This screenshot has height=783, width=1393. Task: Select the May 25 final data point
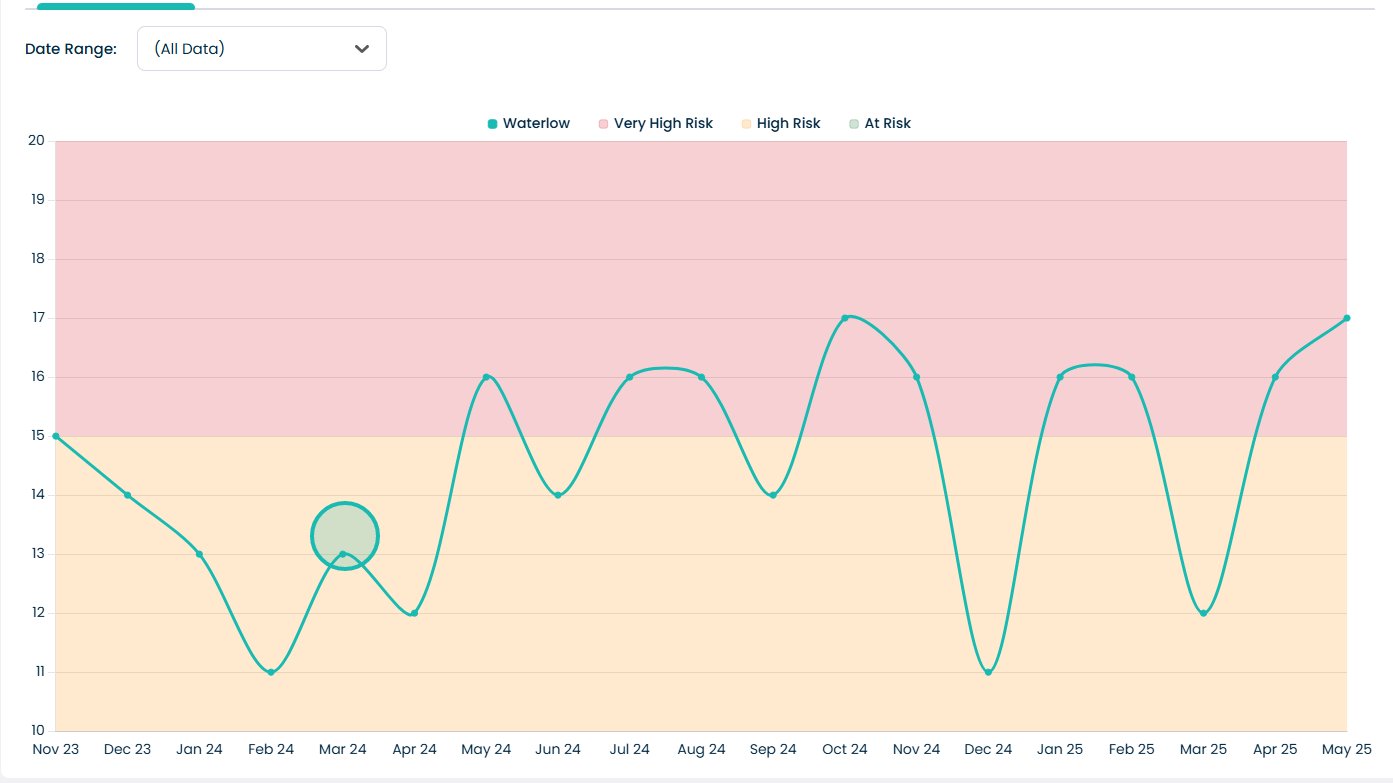[x=1346, y=318]
